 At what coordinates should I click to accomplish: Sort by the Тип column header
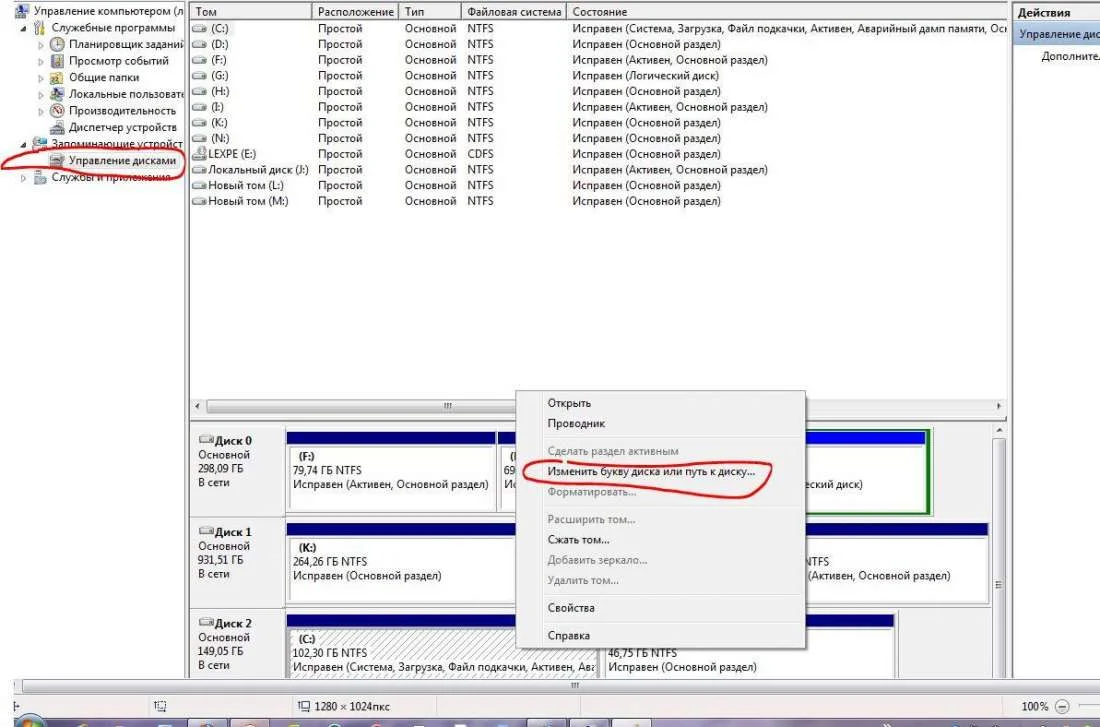click(430, 12)
